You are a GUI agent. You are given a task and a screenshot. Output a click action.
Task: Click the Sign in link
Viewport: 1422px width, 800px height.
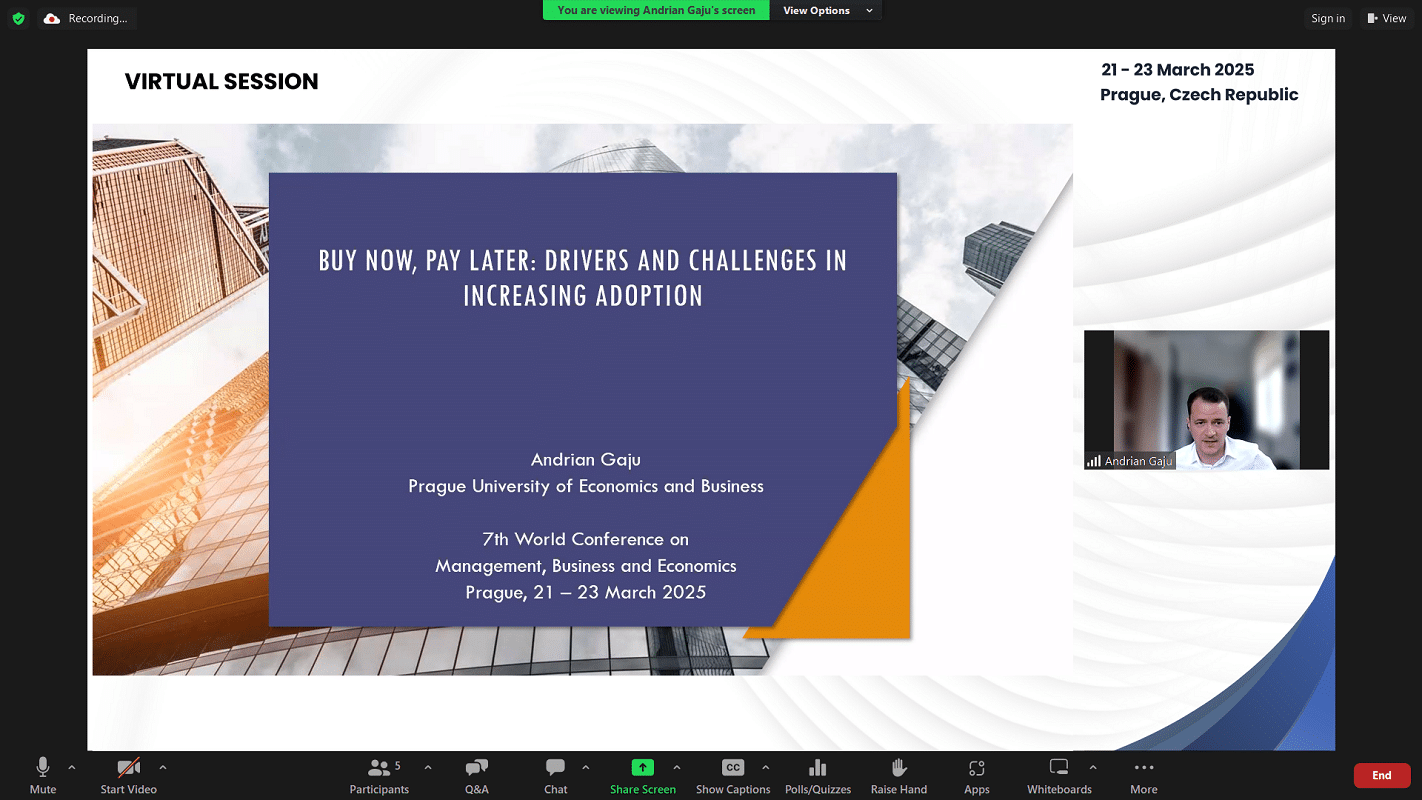[1328, 18]
